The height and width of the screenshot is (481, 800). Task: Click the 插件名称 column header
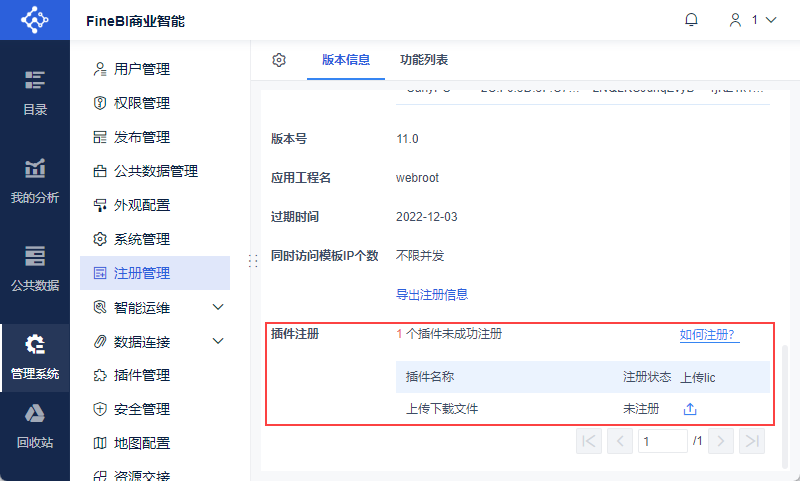pyautogui.click(x=430, y=377)
